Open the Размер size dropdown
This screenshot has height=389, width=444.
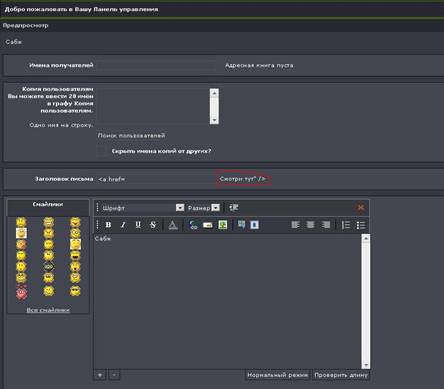click(x=216, y=208)
